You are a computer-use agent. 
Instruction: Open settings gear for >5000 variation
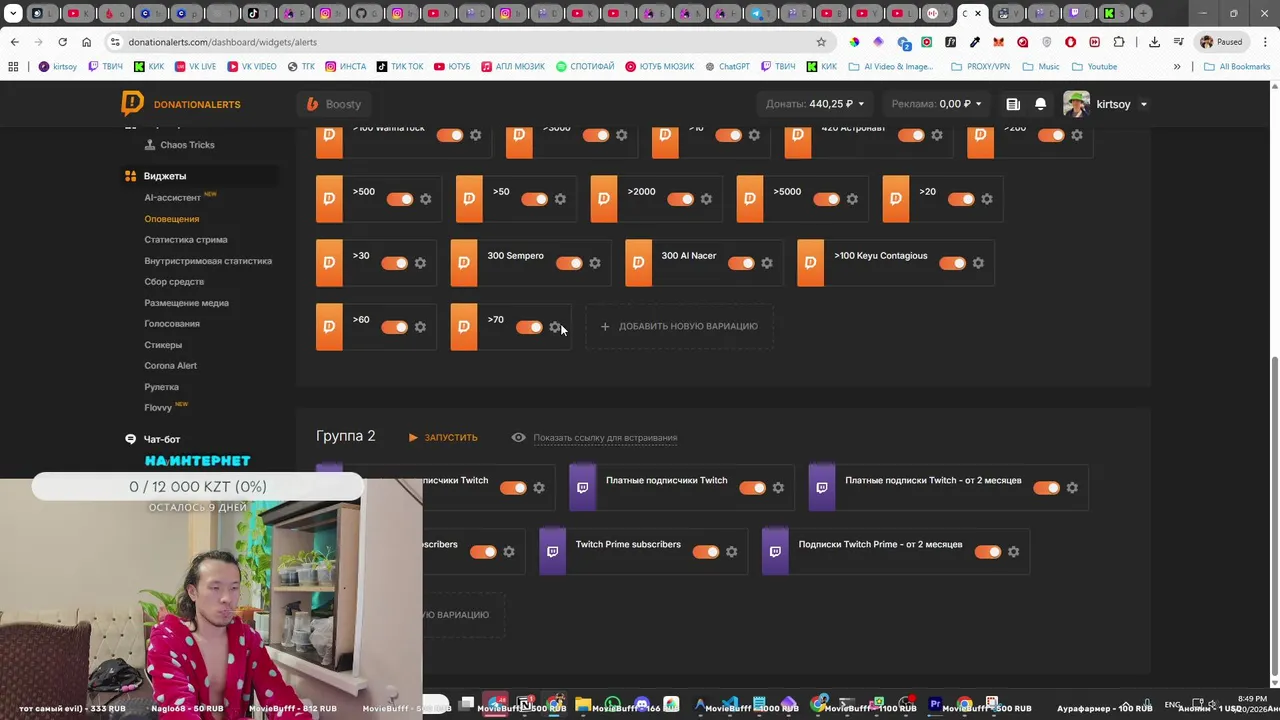852,199
